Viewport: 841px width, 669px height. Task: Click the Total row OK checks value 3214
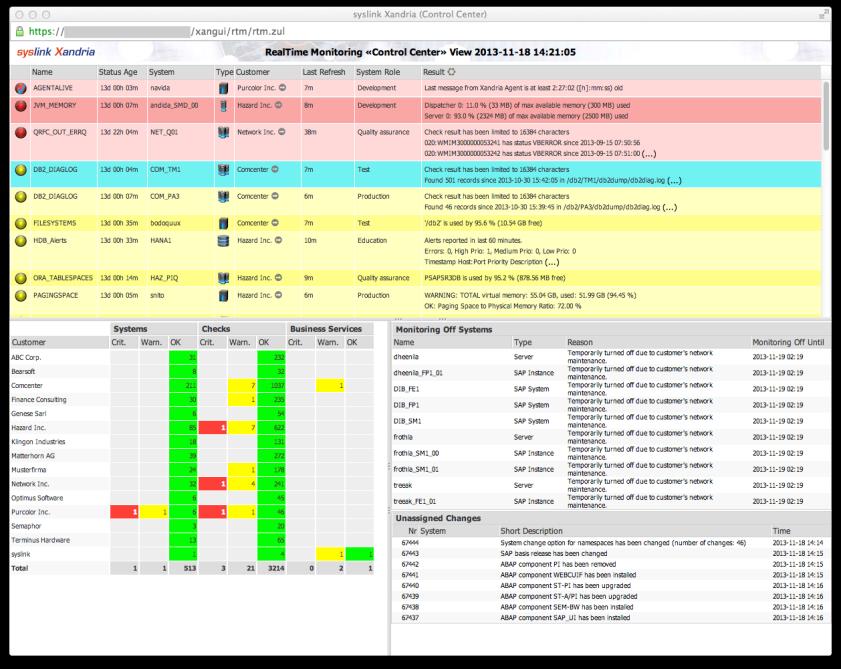tap(276, 568)
